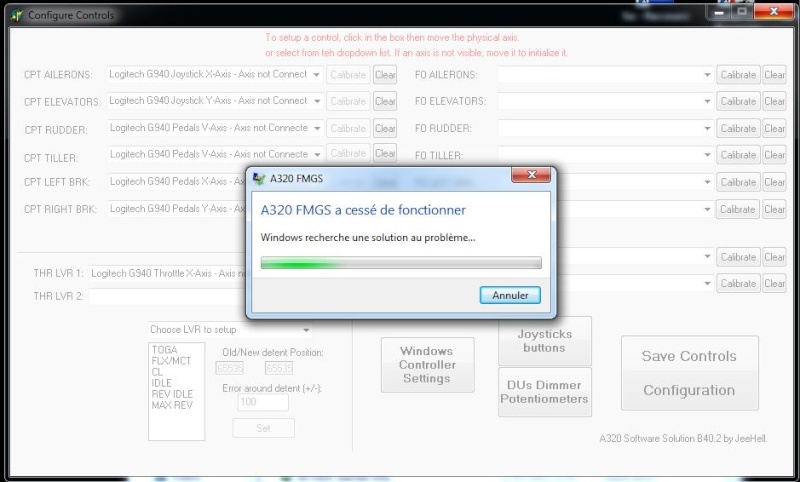Open the CPT ELEVATORS axis dropdown

coord(214,101)
